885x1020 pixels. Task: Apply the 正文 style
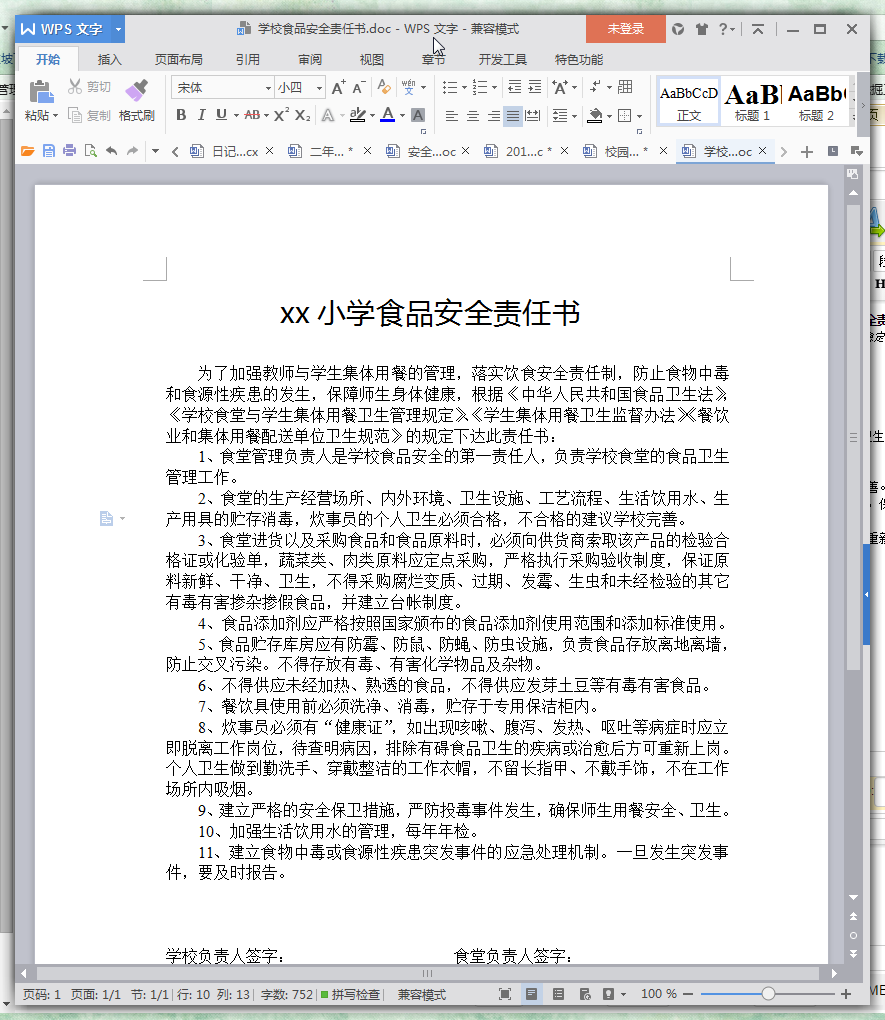(x=688, y=101)
